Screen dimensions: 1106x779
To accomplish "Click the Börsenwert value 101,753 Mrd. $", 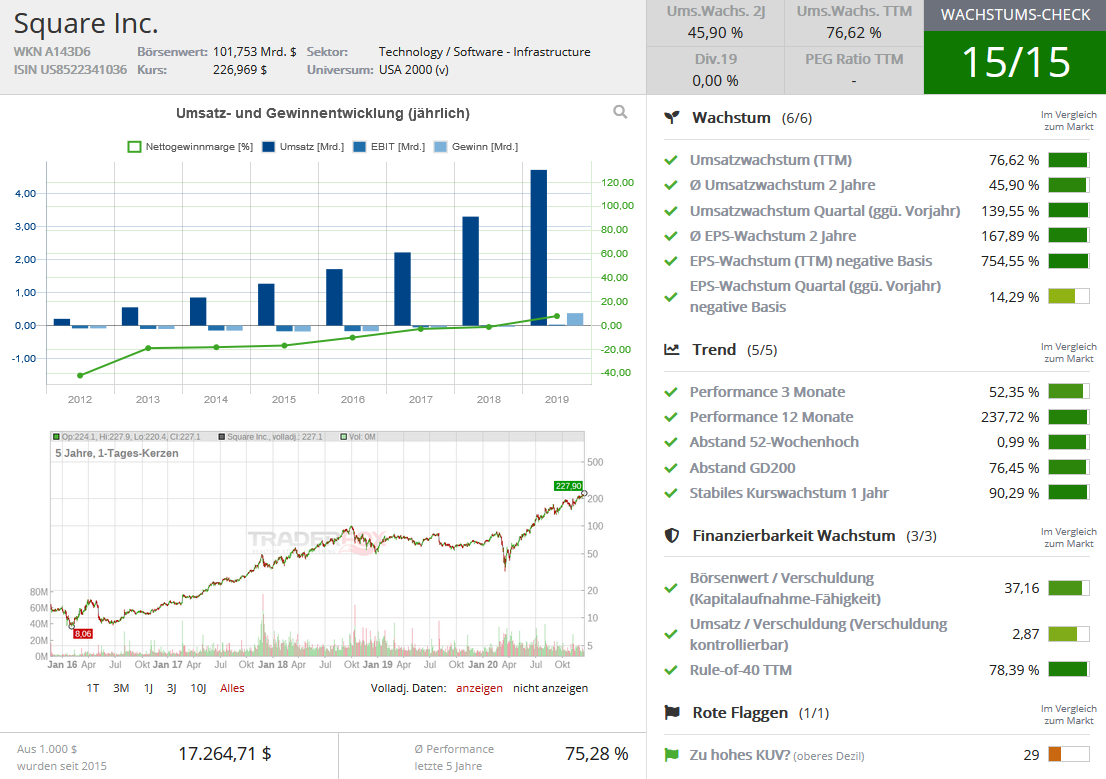I will tap(255, 52).
